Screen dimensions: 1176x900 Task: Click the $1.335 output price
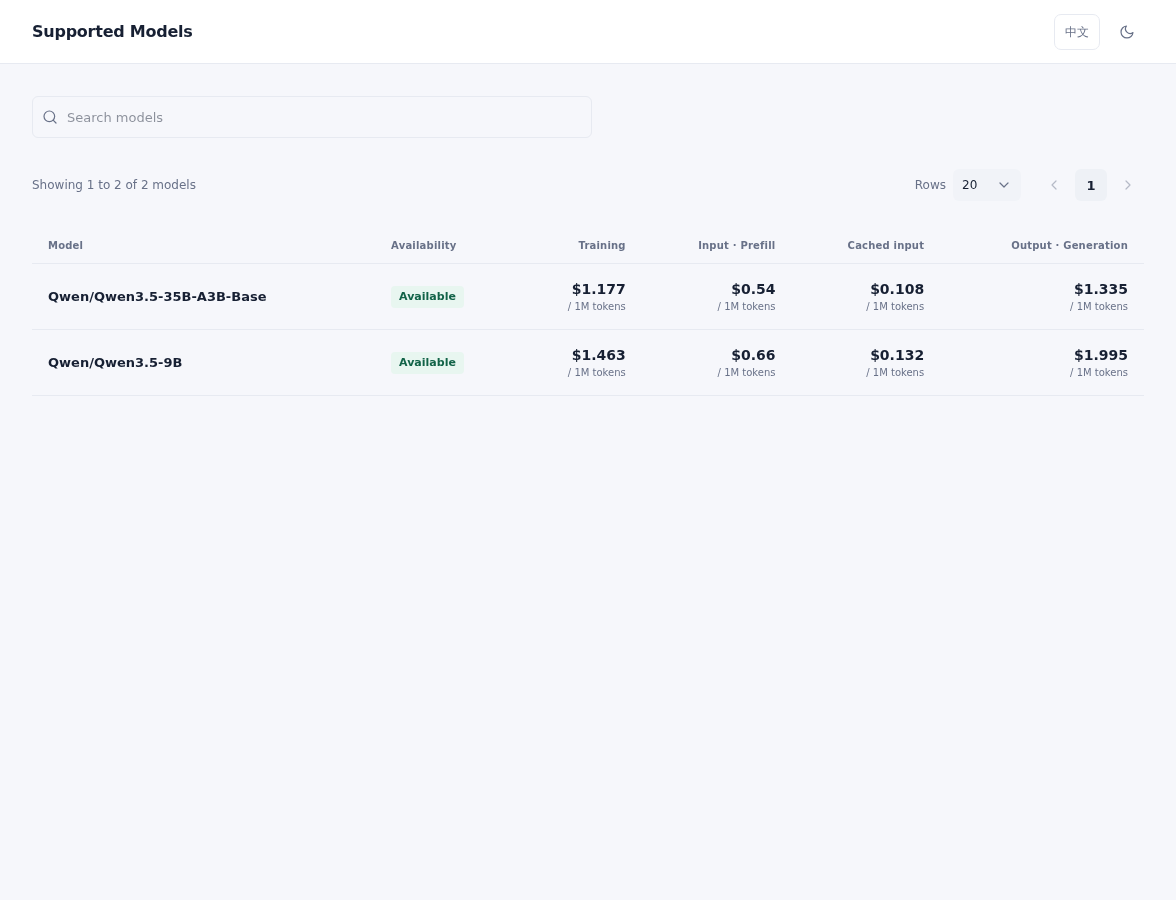[1100, 289]
